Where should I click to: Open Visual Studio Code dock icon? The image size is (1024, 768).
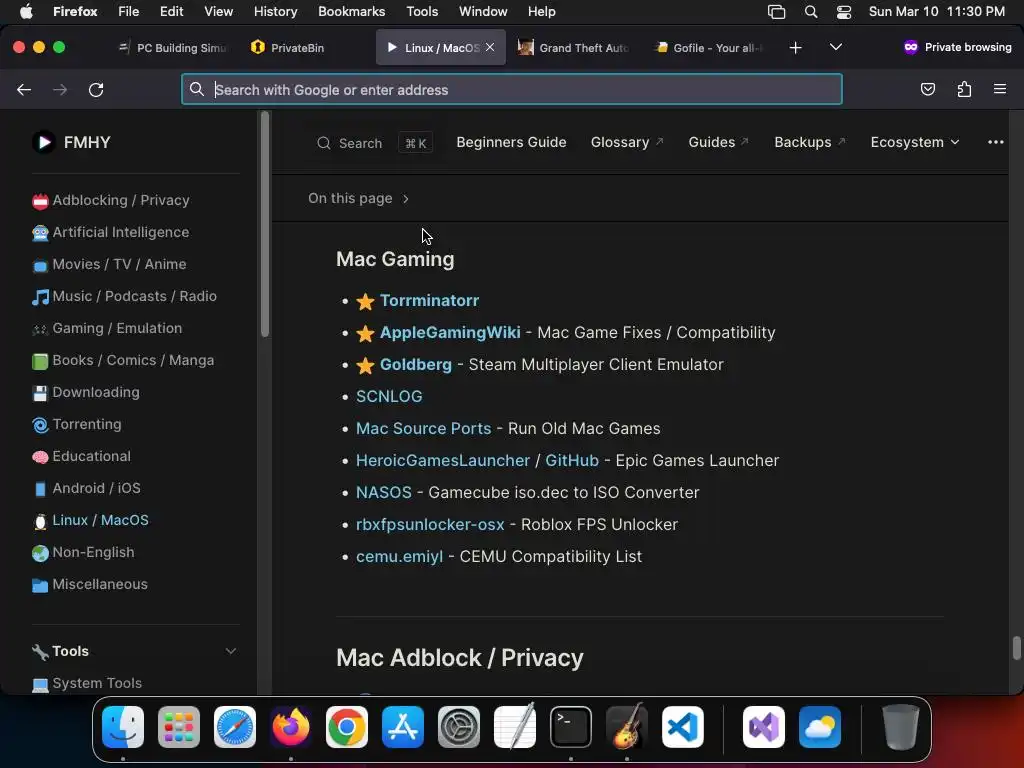[x=683, y=727]
